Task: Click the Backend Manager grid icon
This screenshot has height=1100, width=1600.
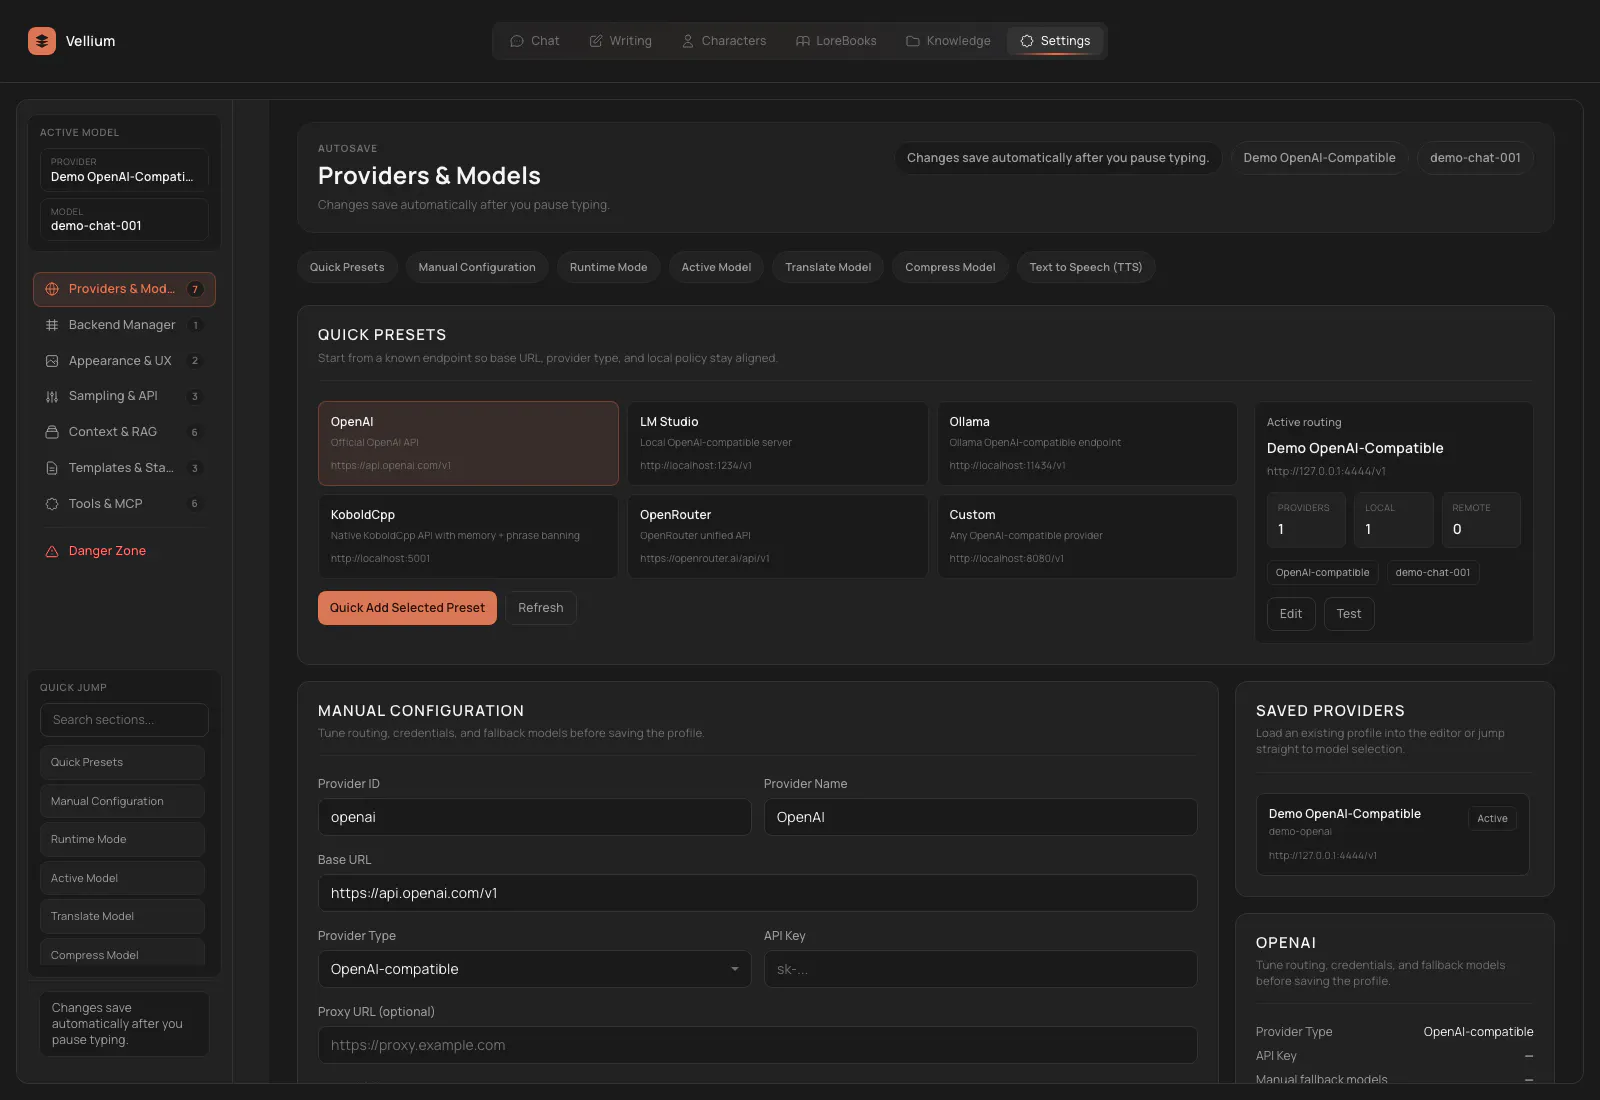Action: pyautogui.click(x=52, y=325)
